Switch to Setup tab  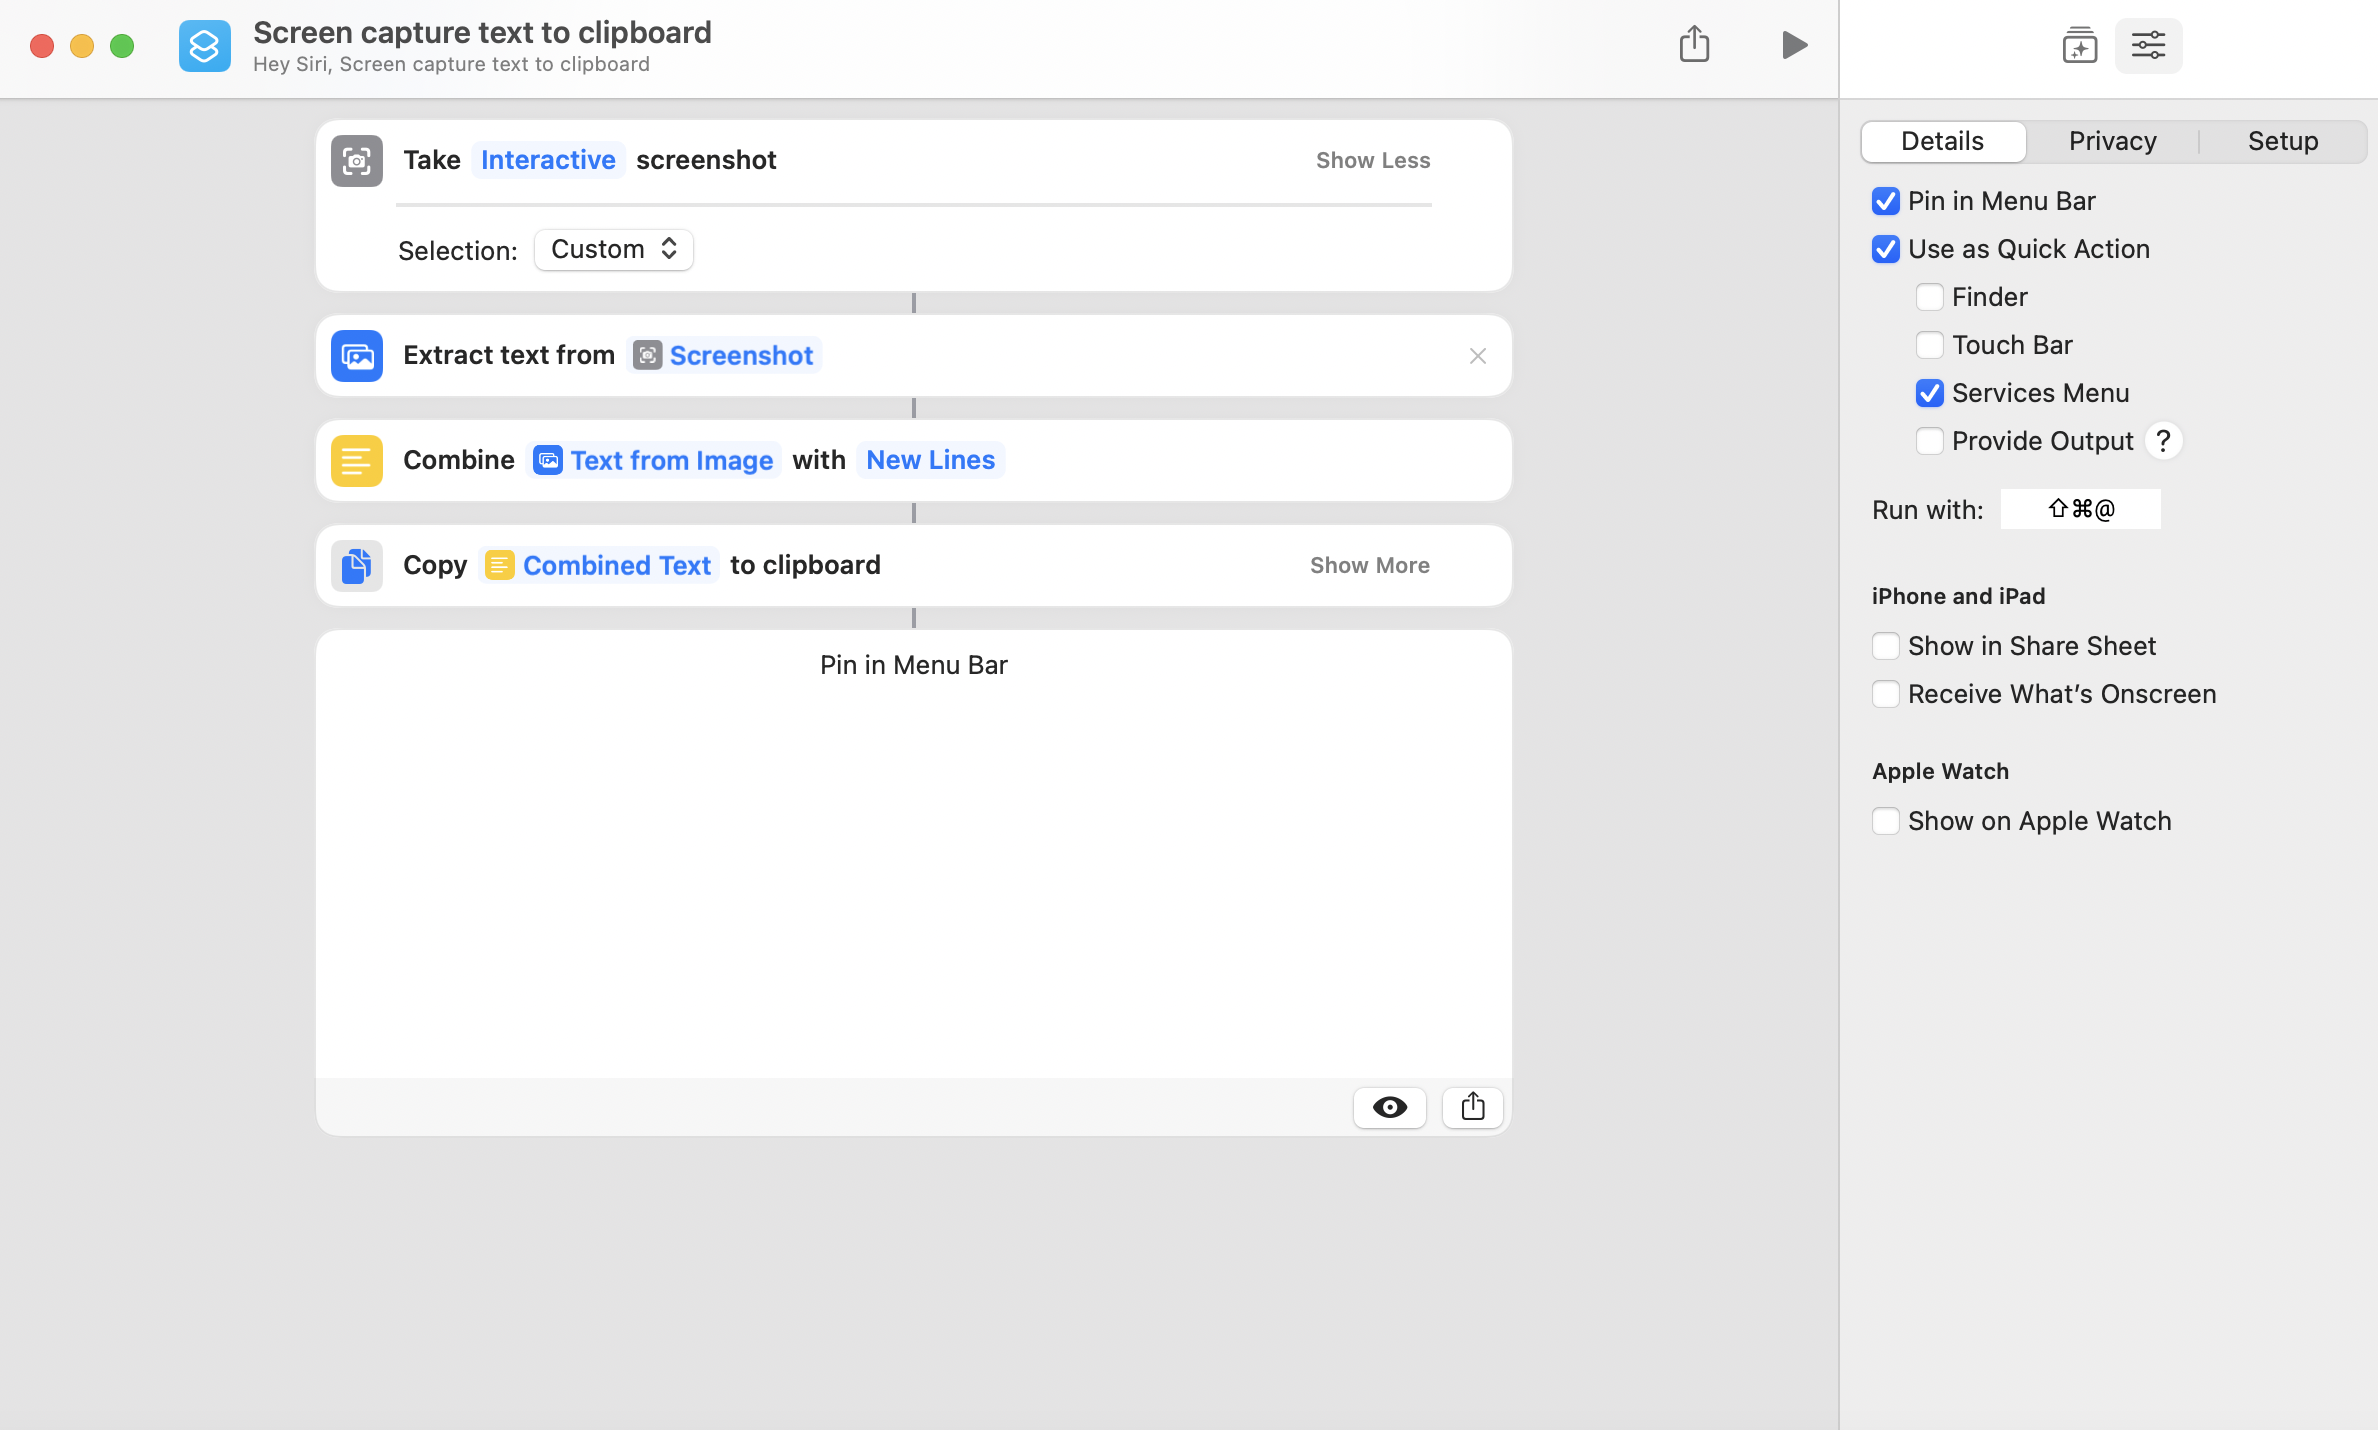click(x=2283, y=139)
